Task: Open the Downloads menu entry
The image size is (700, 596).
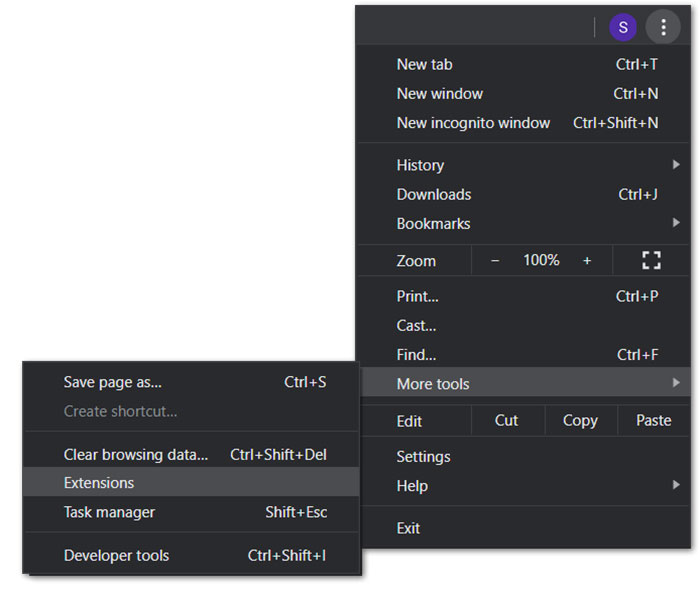Action: pyautogui.click(x=434, y=194)
